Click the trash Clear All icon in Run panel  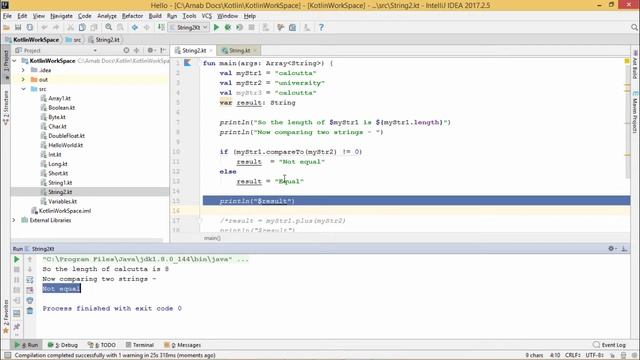pos(30,311)
